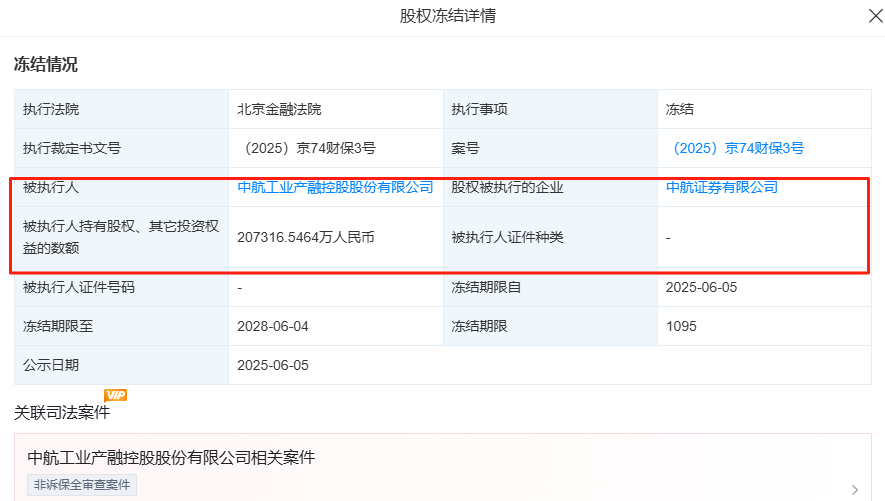Select the freeze end date 2028-06-04

click(273, 326)
